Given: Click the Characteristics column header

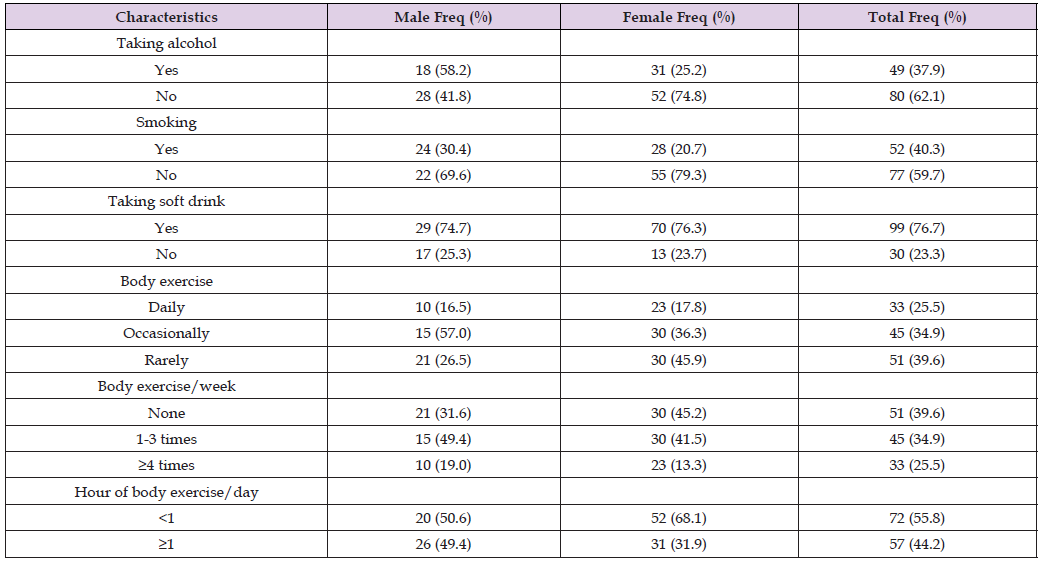Looking at the screenshot, I should [x=166, y=17].
